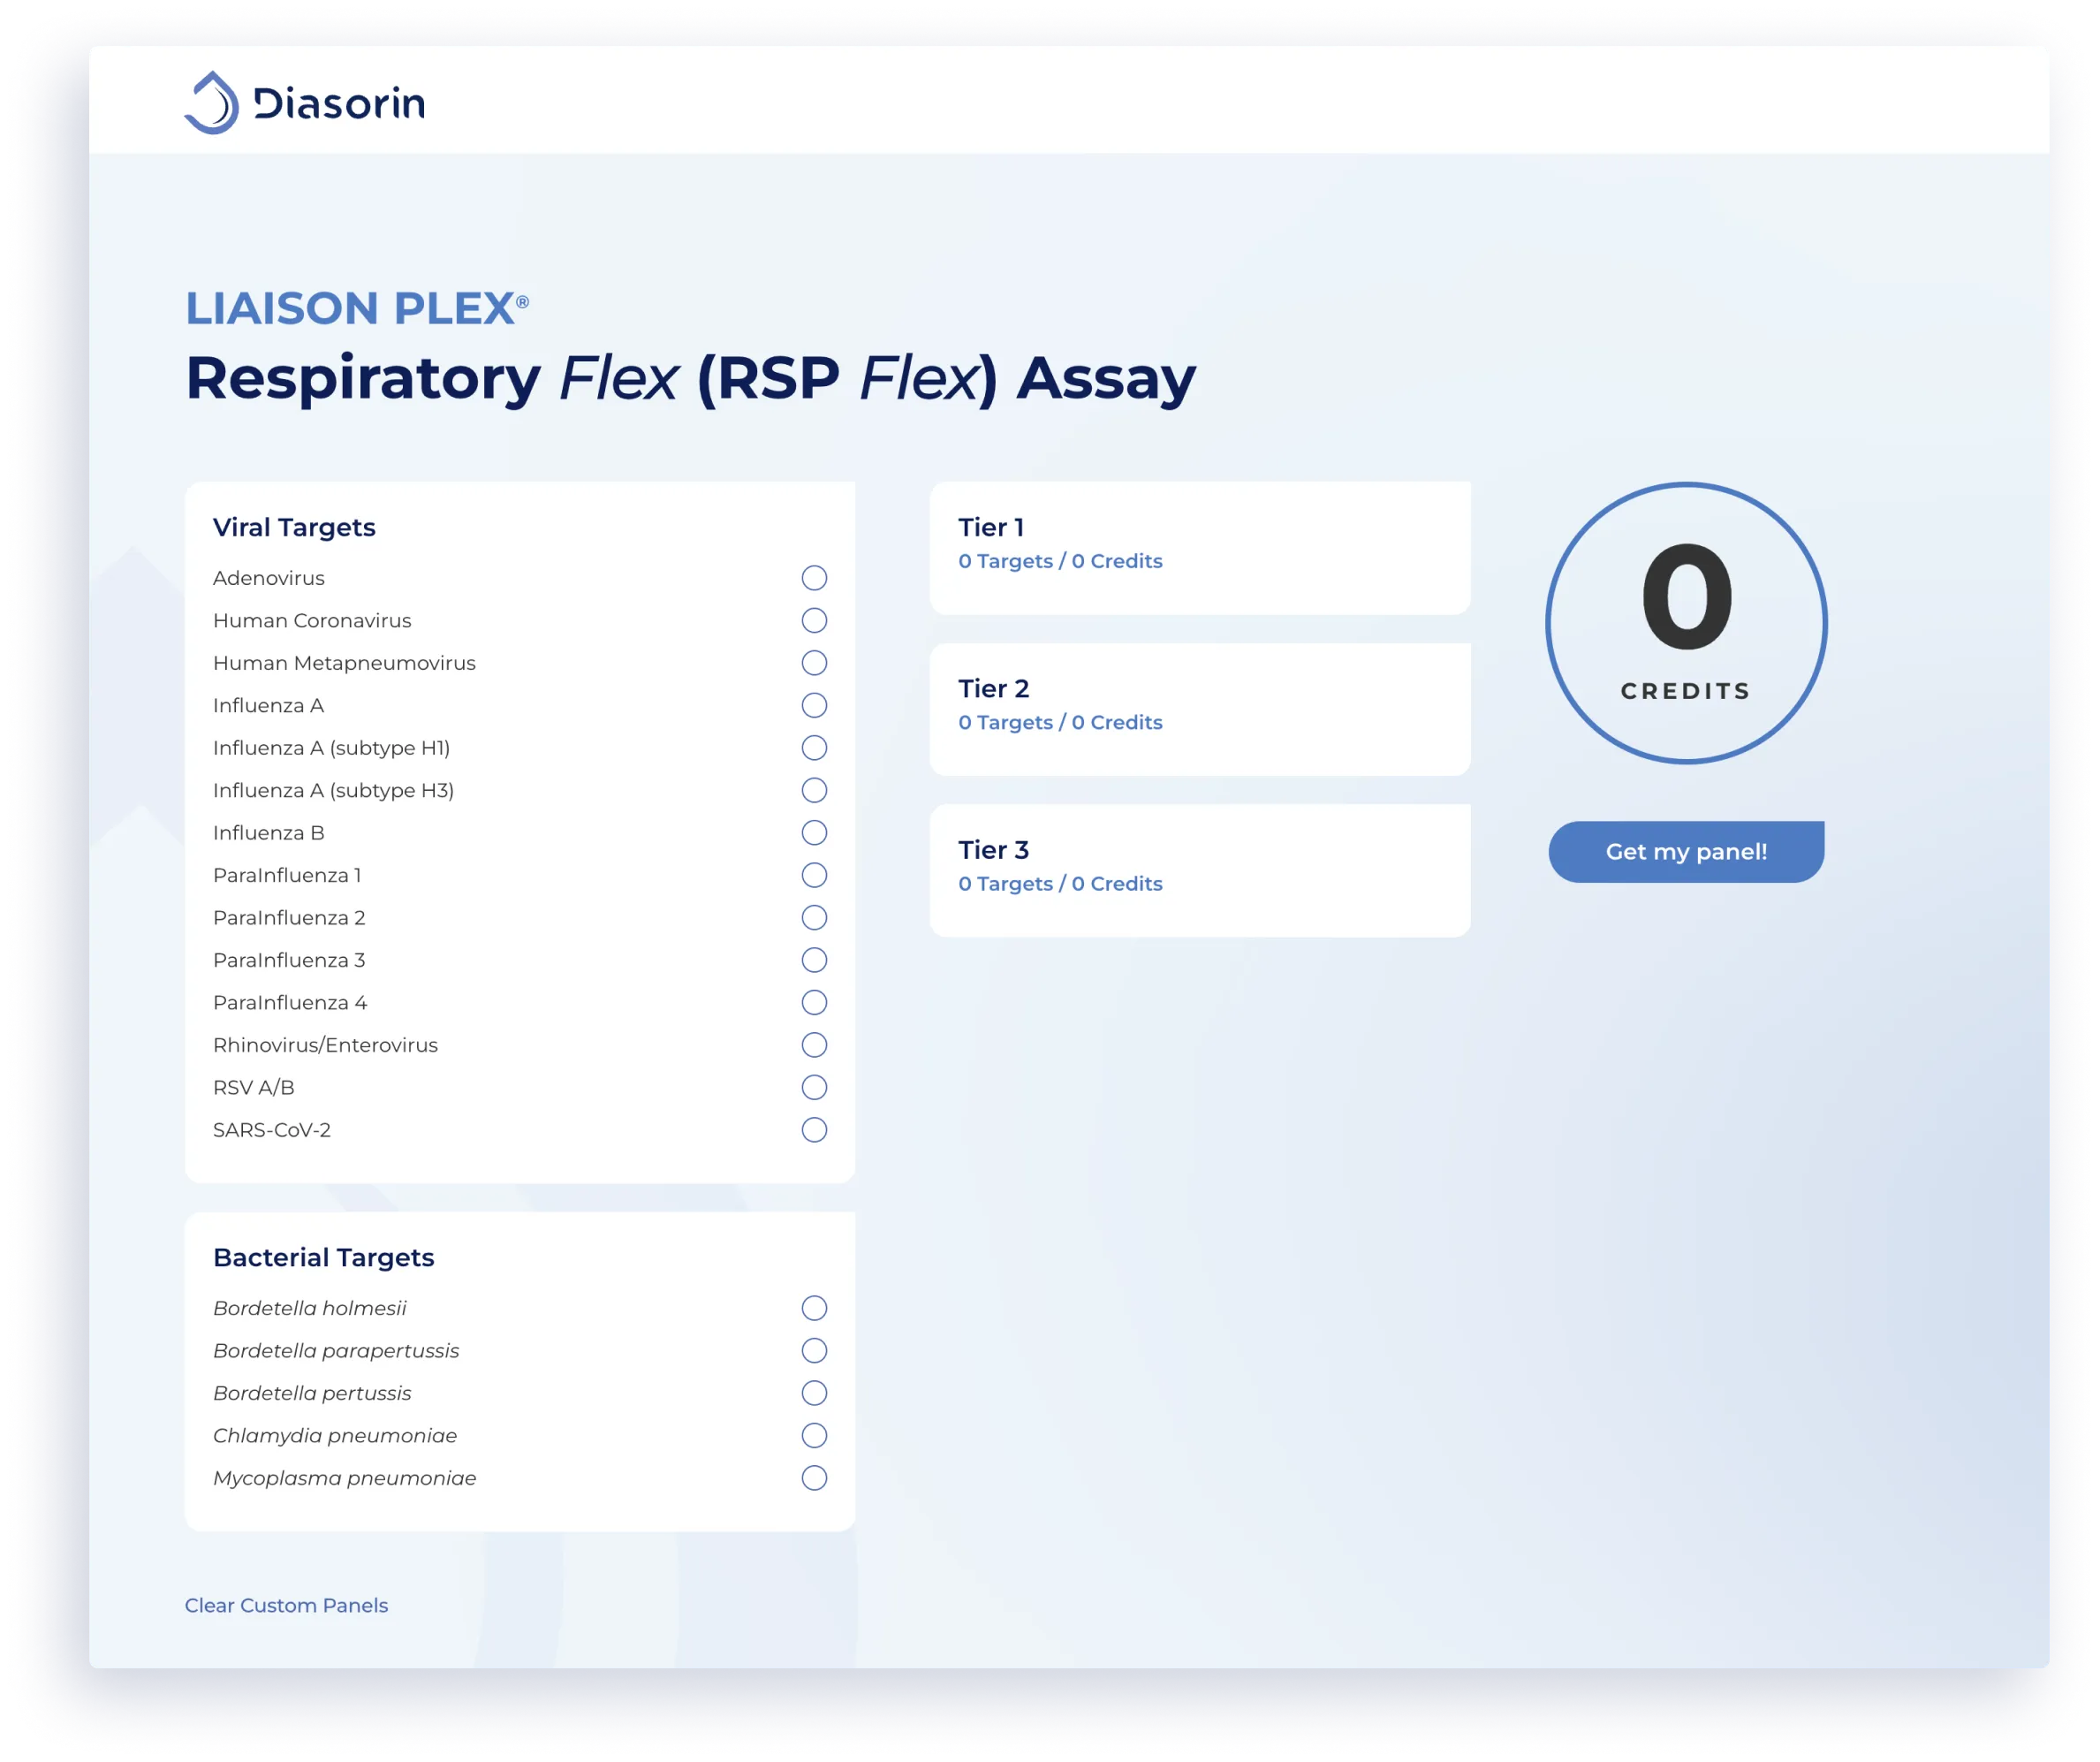Select the Bordetella pertussis circle
This screenshot has height=1762, width=2100.
814,1393
